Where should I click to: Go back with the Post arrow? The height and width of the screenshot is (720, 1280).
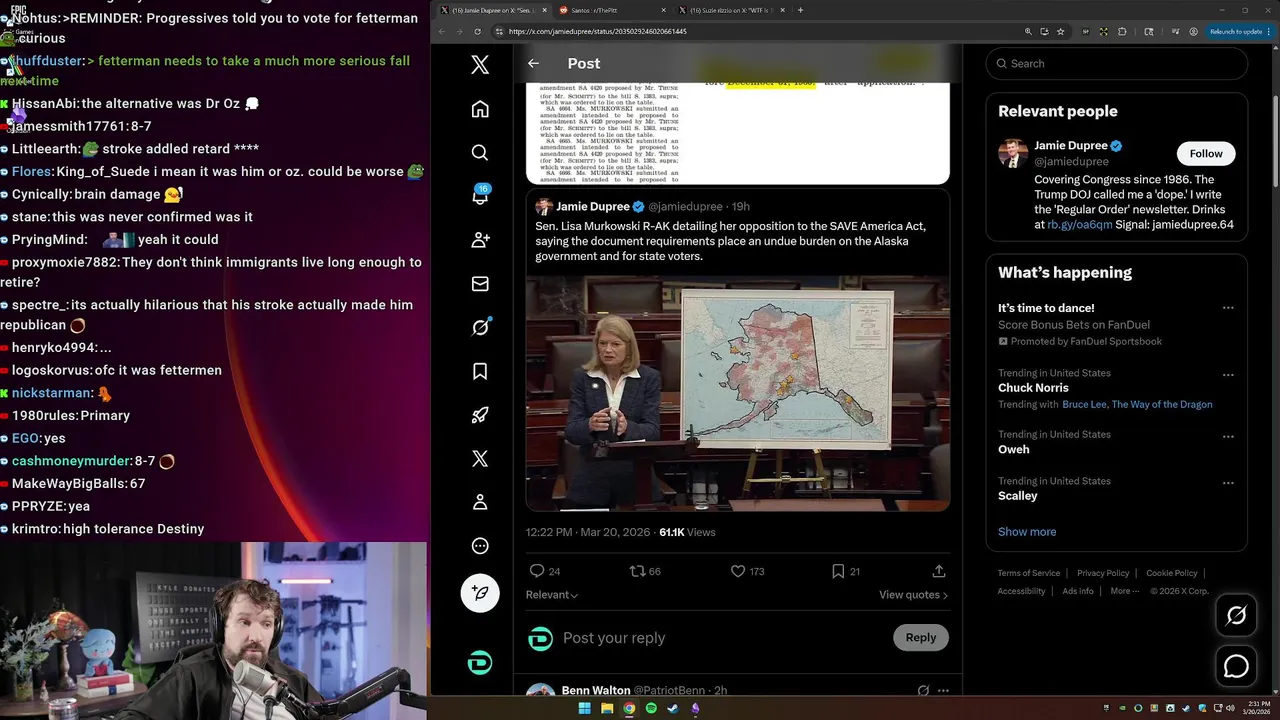pos(533,63)
